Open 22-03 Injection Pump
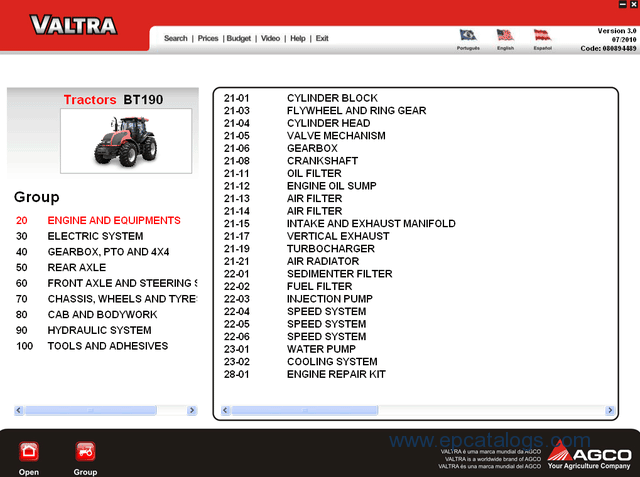Viewport: 640px width, 477px height. click(x=298, y=299)
